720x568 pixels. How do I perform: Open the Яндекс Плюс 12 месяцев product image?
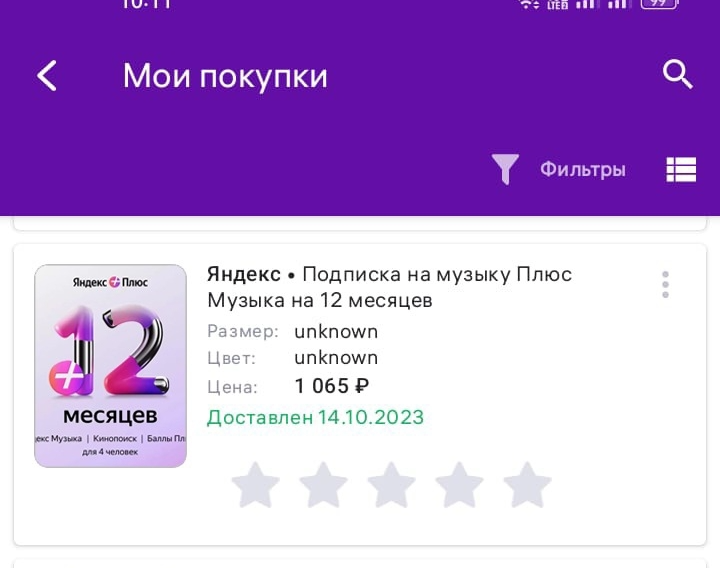[x=111, y=366]
